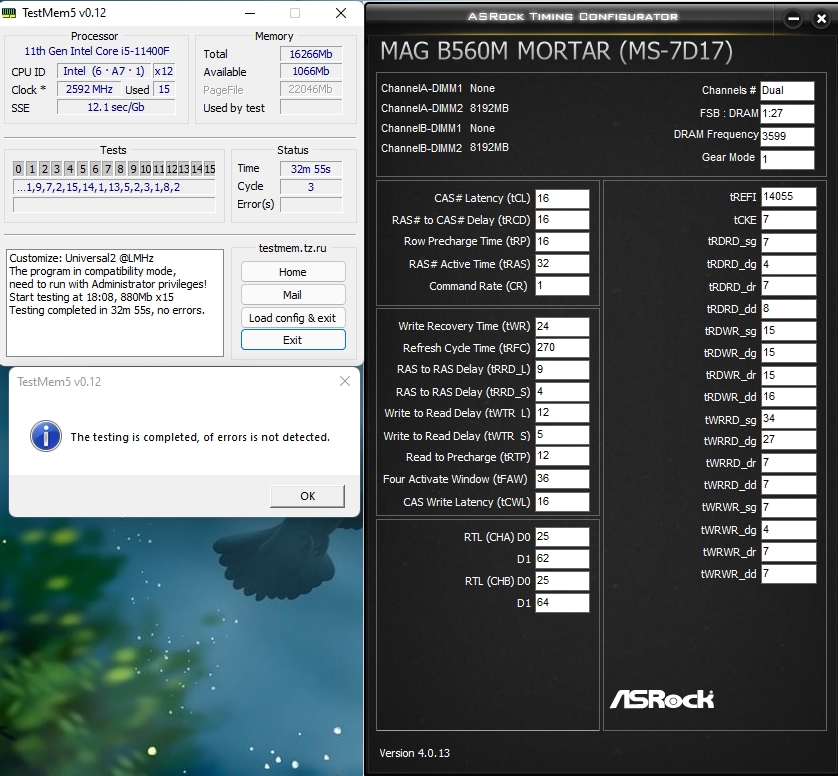Click the Available memory value 1066Mb
This screenshot has width=838, height=776.
311,72
